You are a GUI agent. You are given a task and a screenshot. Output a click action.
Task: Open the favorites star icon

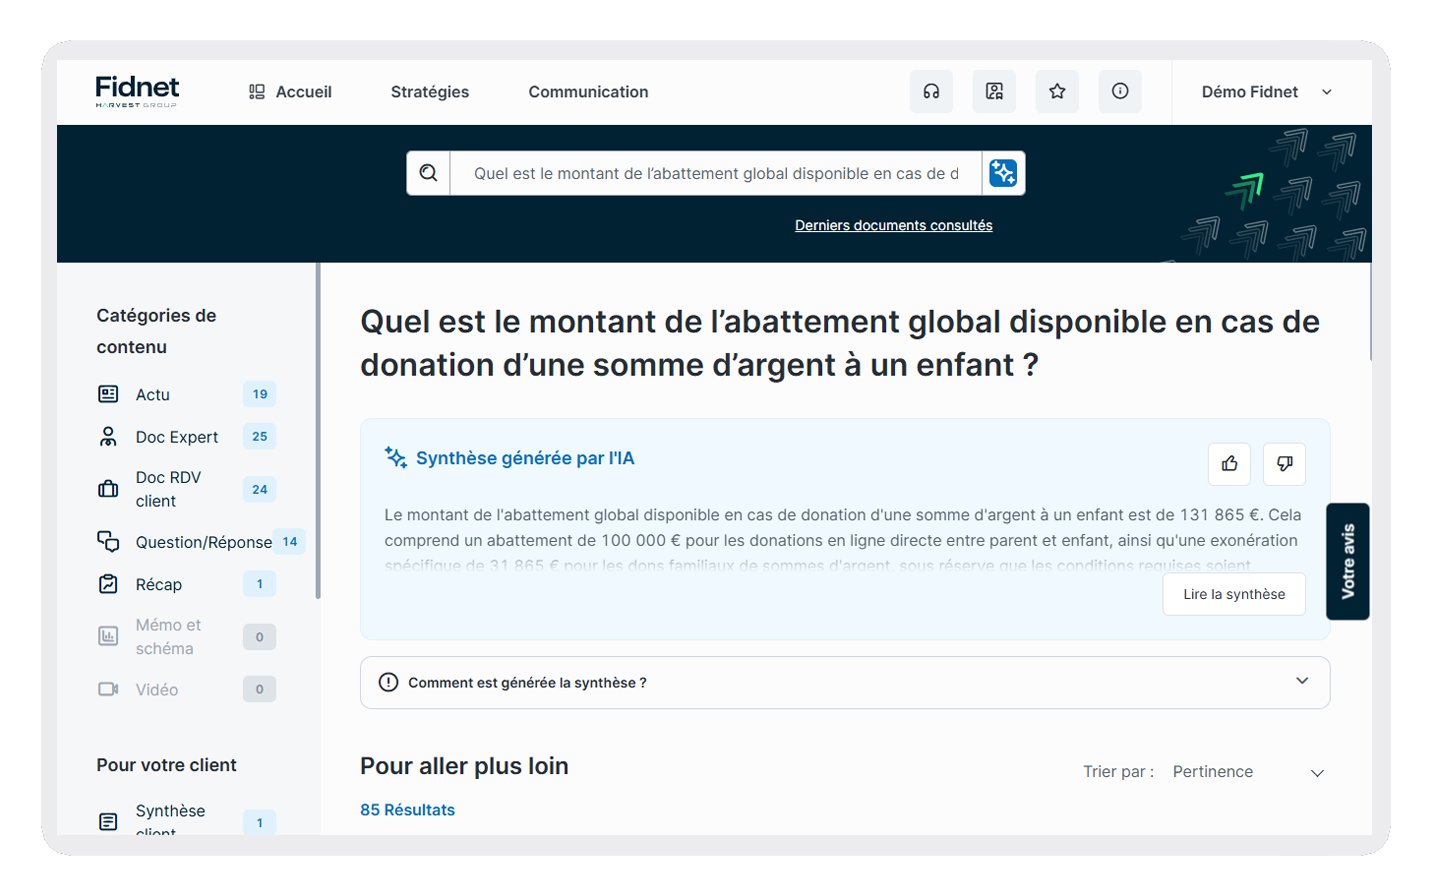tap(1057, 91)
